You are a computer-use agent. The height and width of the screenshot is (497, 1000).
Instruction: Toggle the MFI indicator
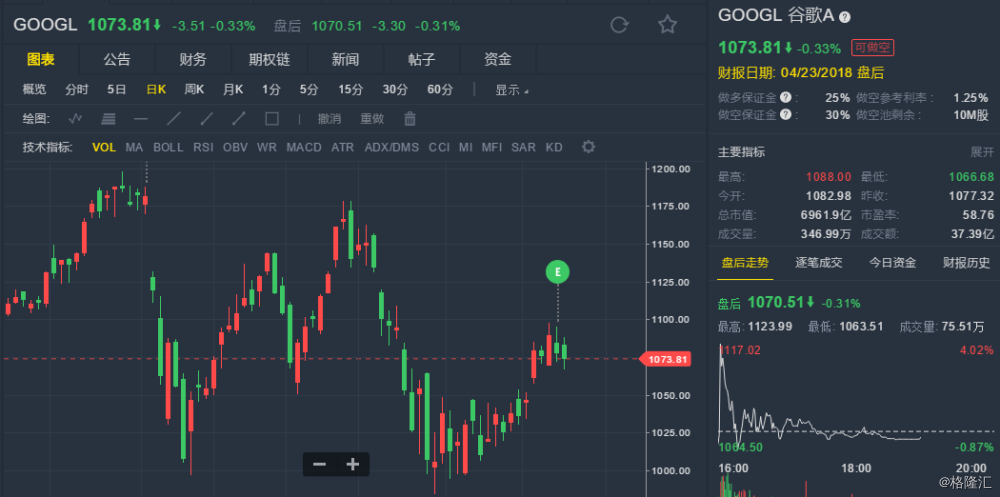click(x=492, y=147)
